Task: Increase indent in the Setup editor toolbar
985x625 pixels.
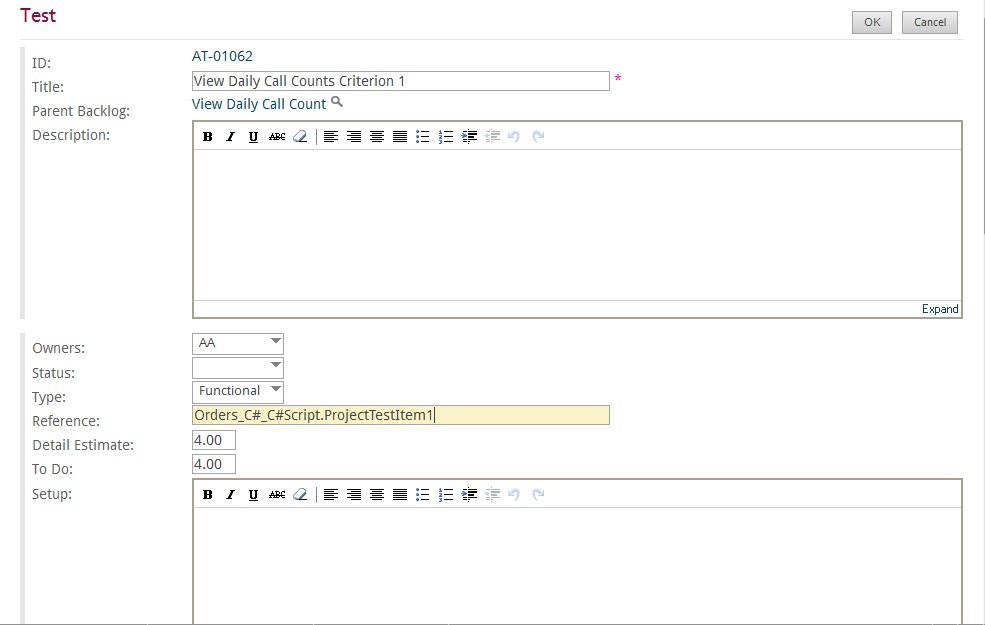Action: (x=469, y=494)
